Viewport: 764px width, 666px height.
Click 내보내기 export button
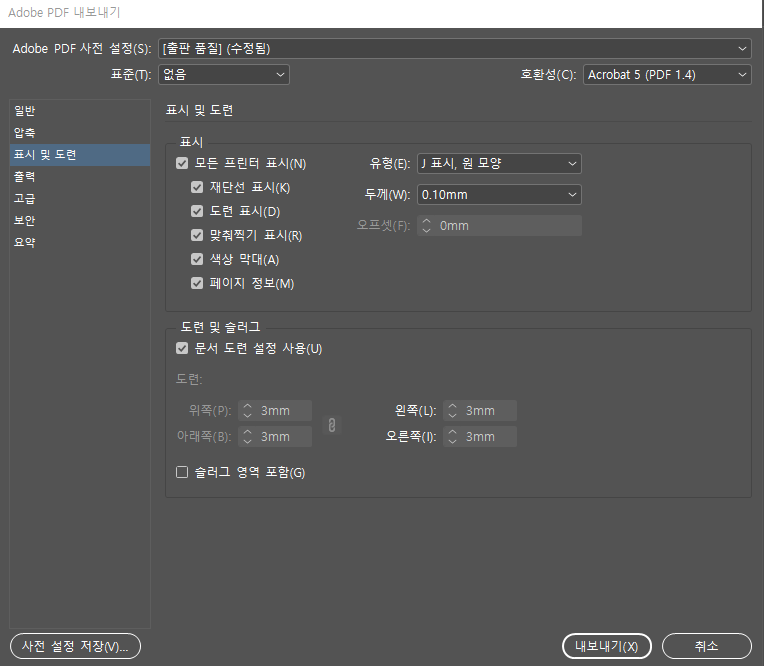(607, 646)
